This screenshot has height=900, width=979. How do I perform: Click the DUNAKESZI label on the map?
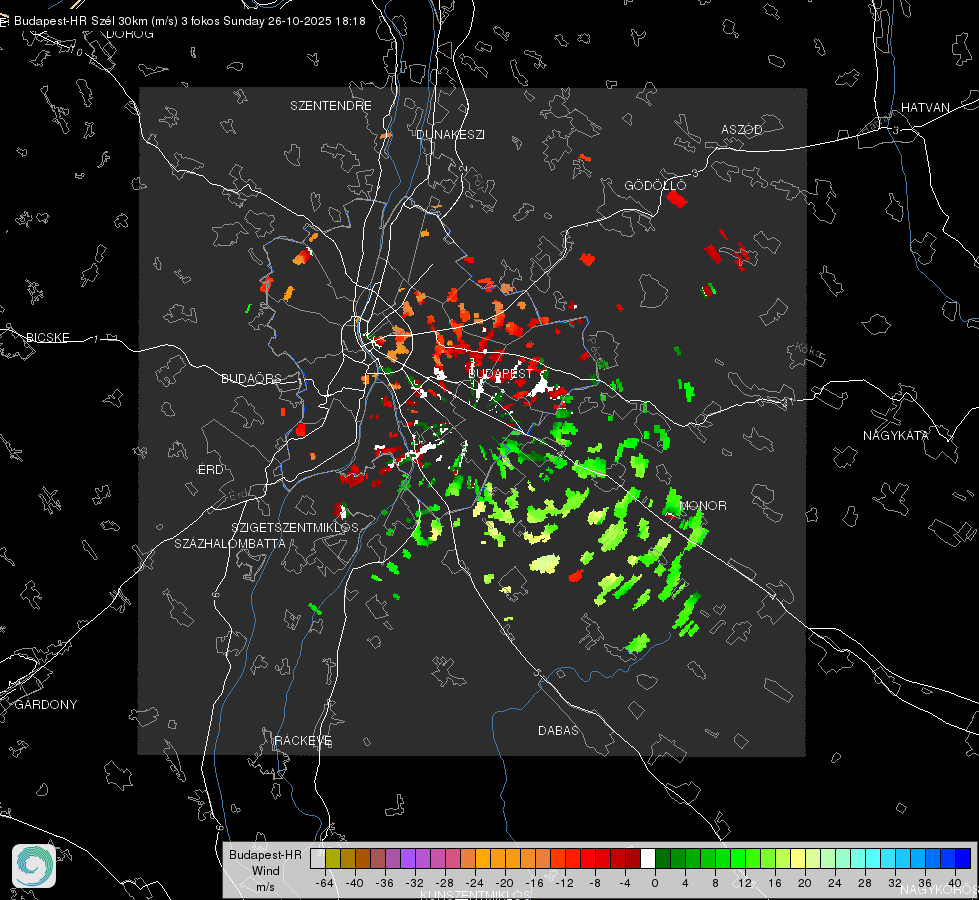point(450,134)
